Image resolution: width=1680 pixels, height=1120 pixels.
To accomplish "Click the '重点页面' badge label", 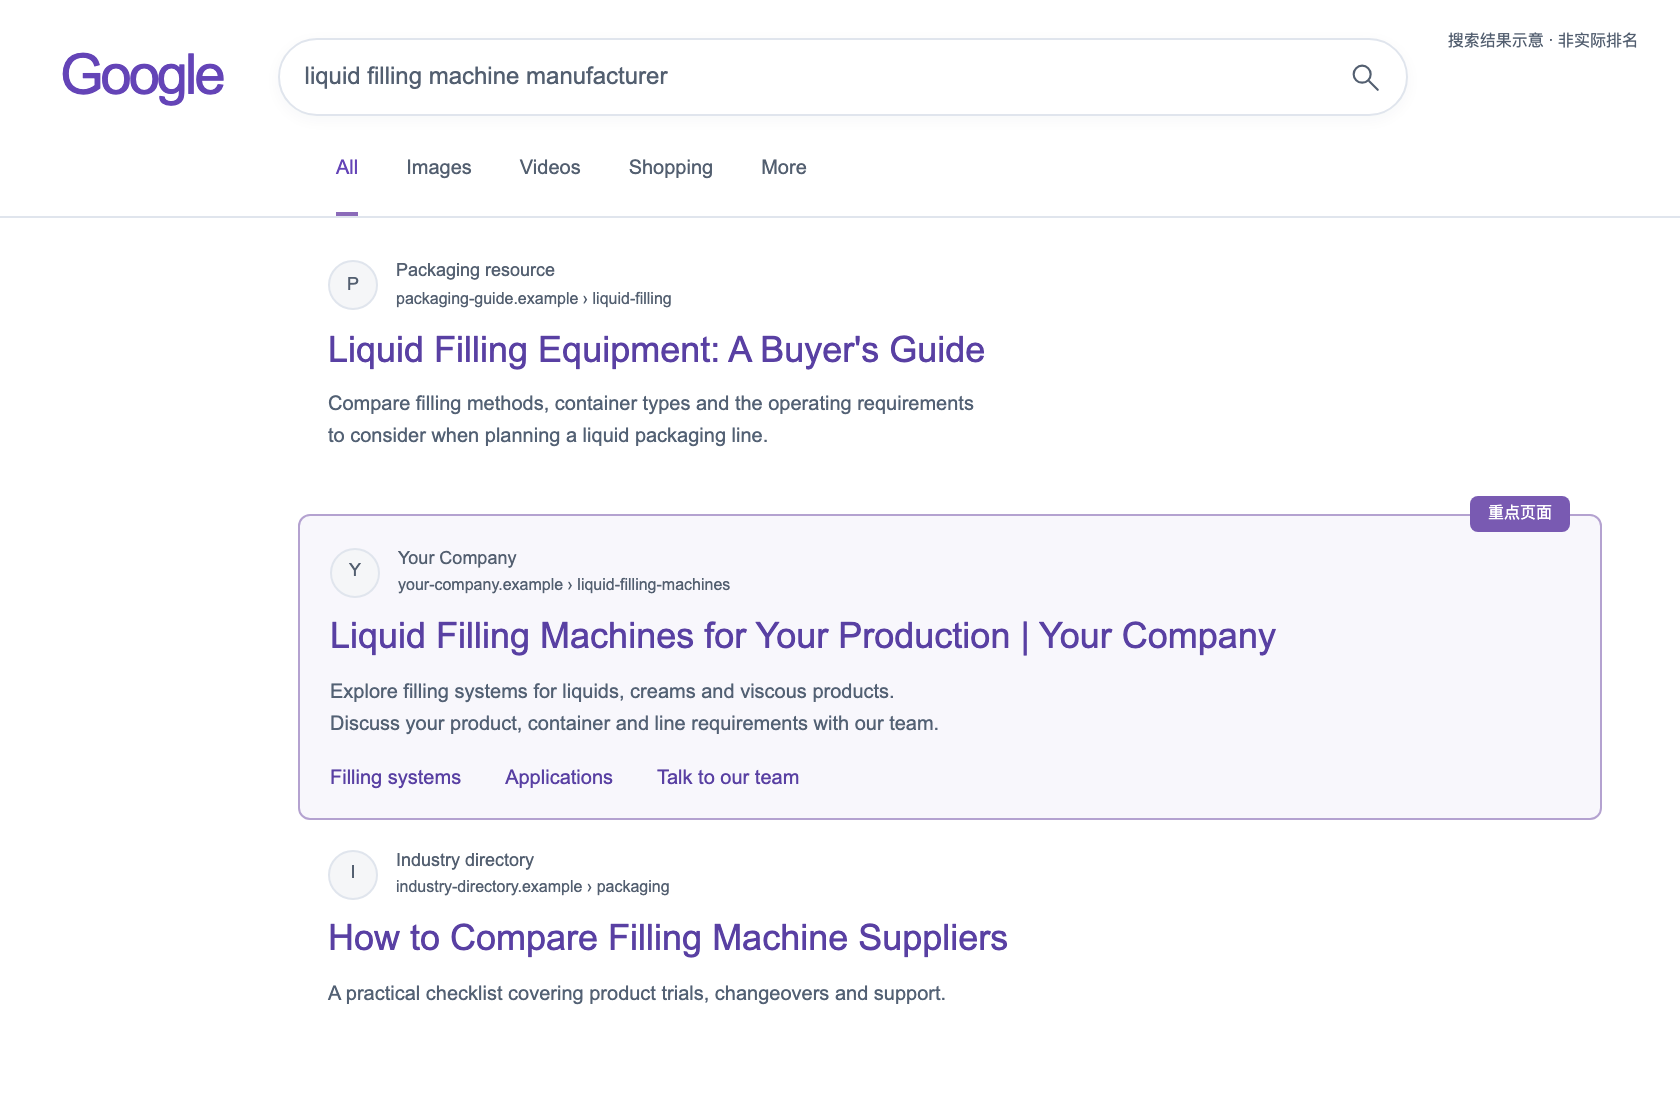I will pos(1520,513).
